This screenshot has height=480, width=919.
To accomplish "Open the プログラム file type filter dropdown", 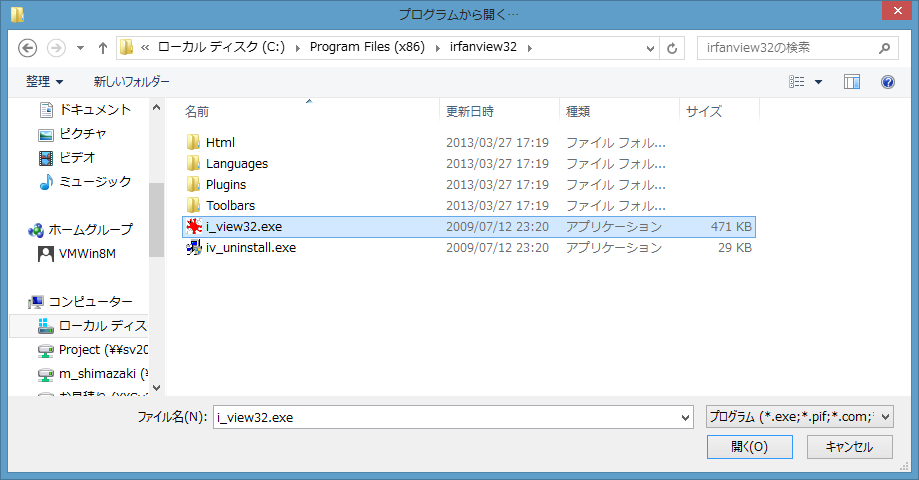I will [800, 417].
